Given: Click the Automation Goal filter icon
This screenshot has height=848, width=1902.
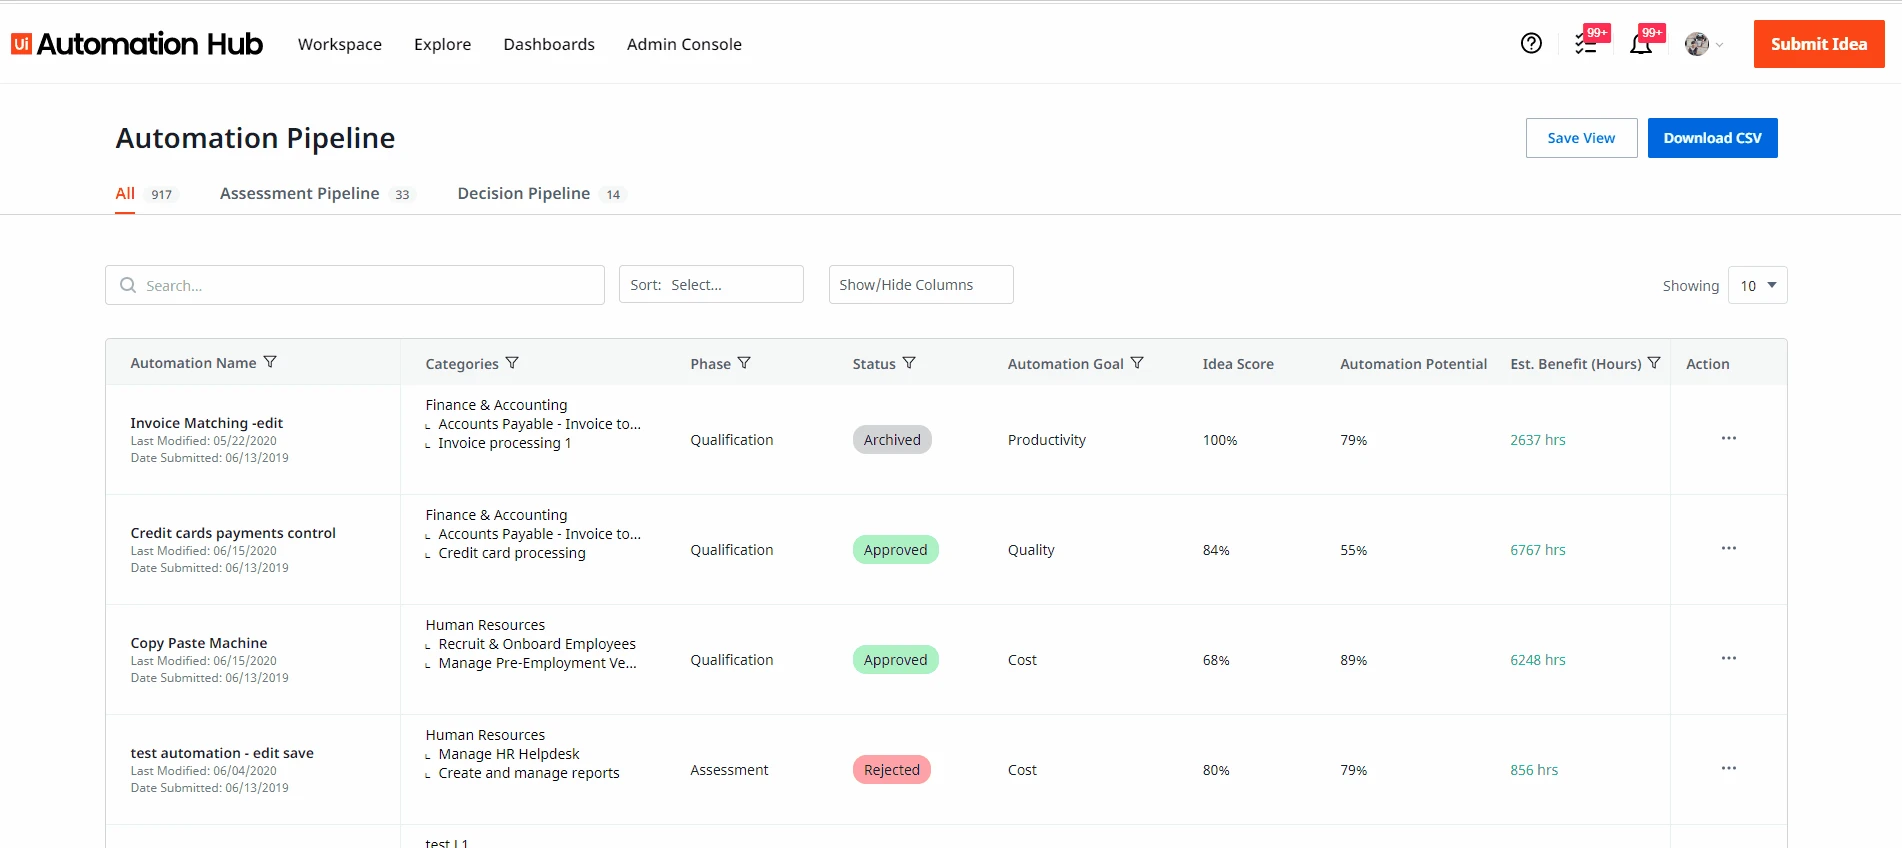Looking at the screenshot, I should tap(1137, 363).
